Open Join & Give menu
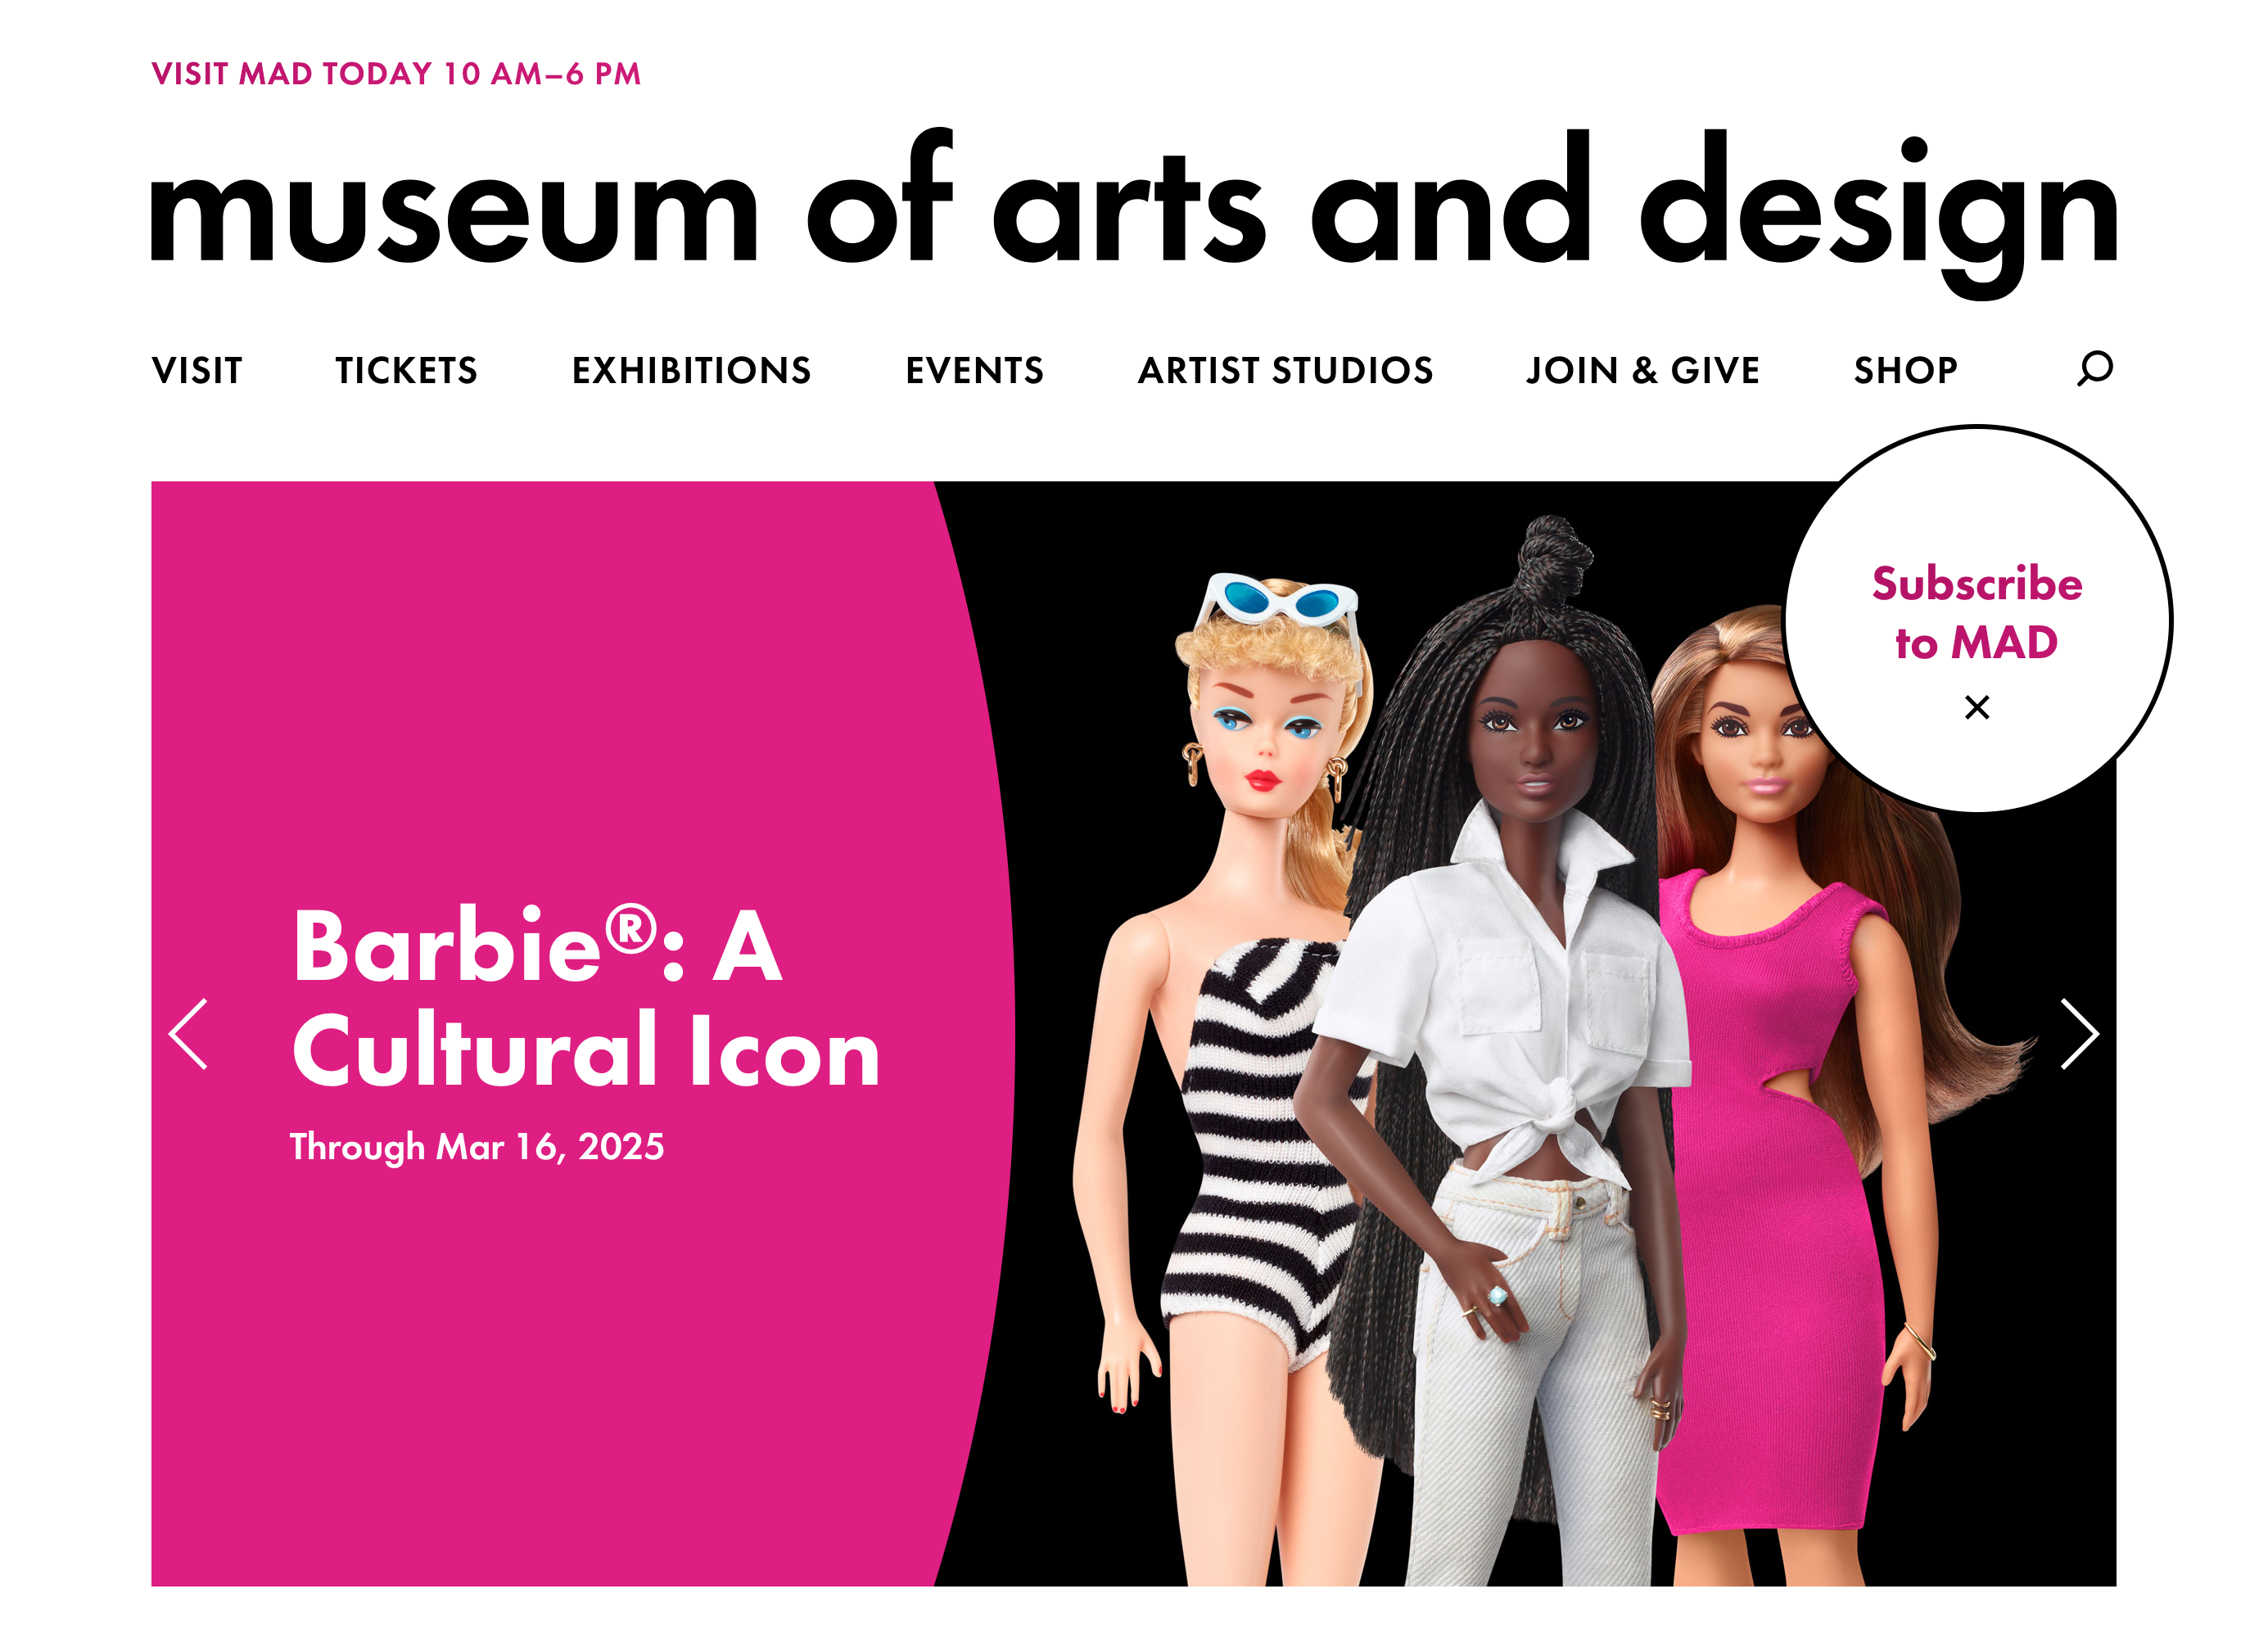Viewport: 2268px width, 1643px height. point(1642,370)
